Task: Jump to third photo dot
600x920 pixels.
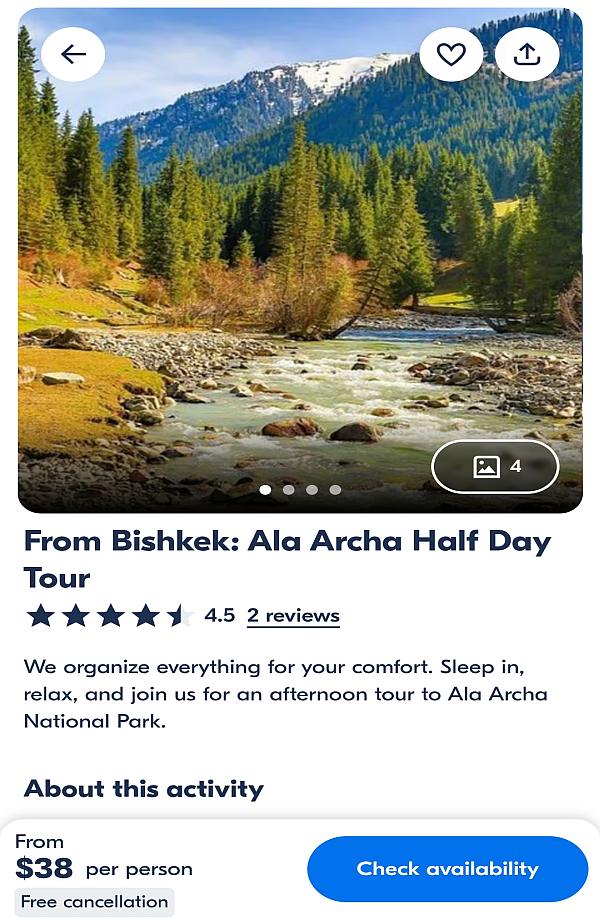Action: click(312, 489)
